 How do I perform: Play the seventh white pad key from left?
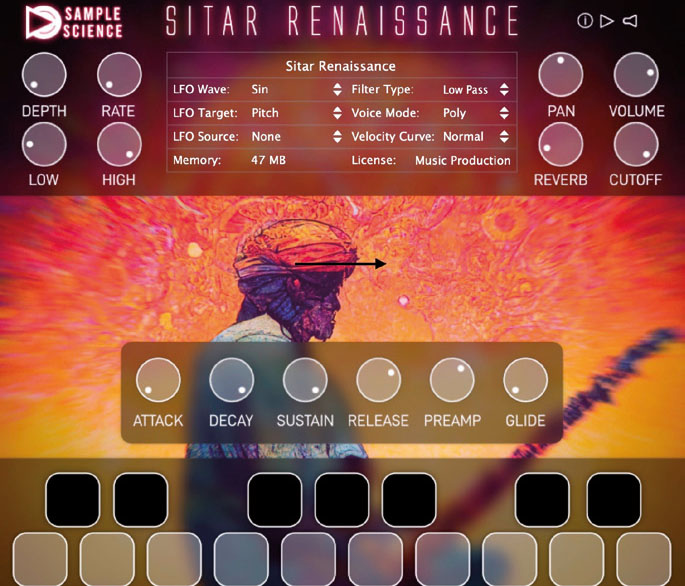[443, 559]
